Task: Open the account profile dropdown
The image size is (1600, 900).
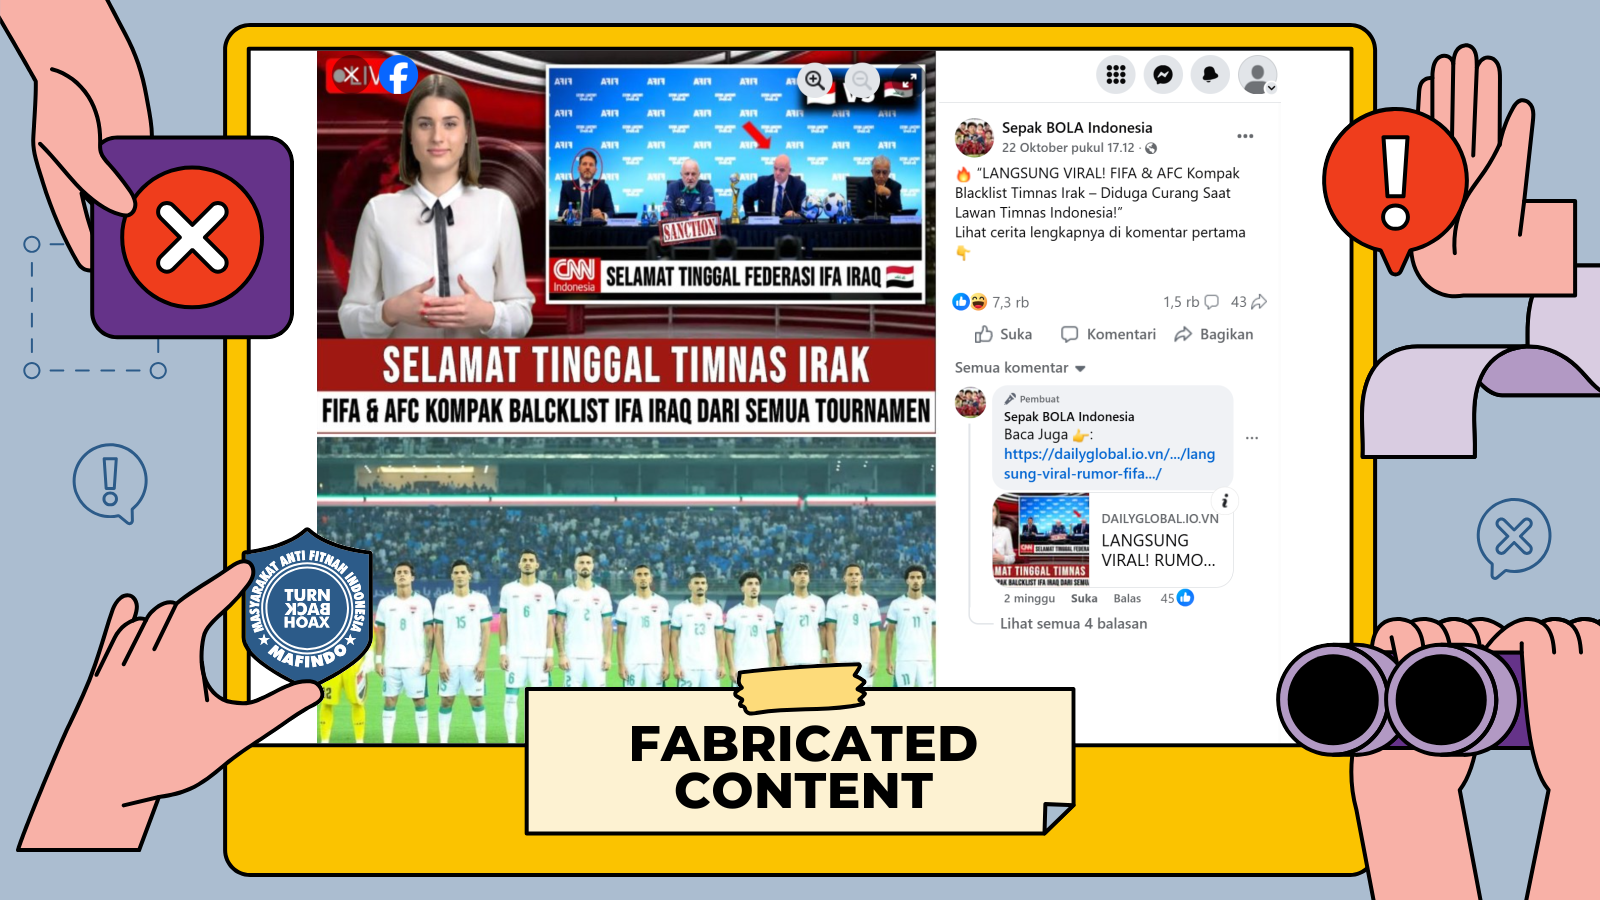Action: (1257, 75)
